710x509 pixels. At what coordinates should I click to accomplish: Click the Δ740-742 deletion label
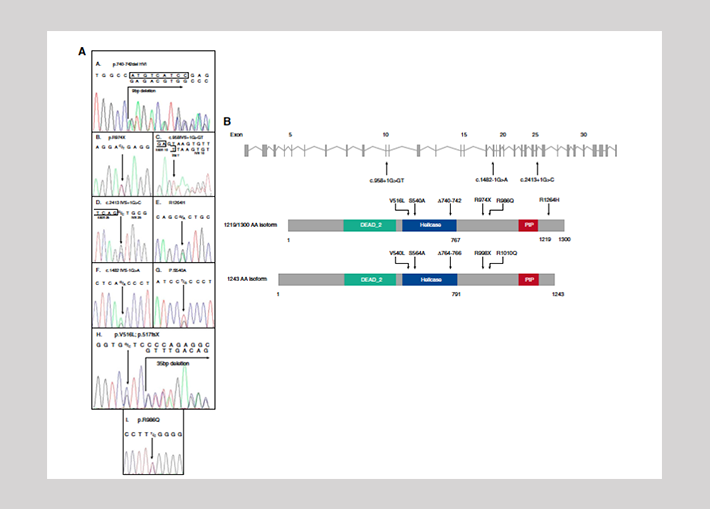(x=451, y=200)
